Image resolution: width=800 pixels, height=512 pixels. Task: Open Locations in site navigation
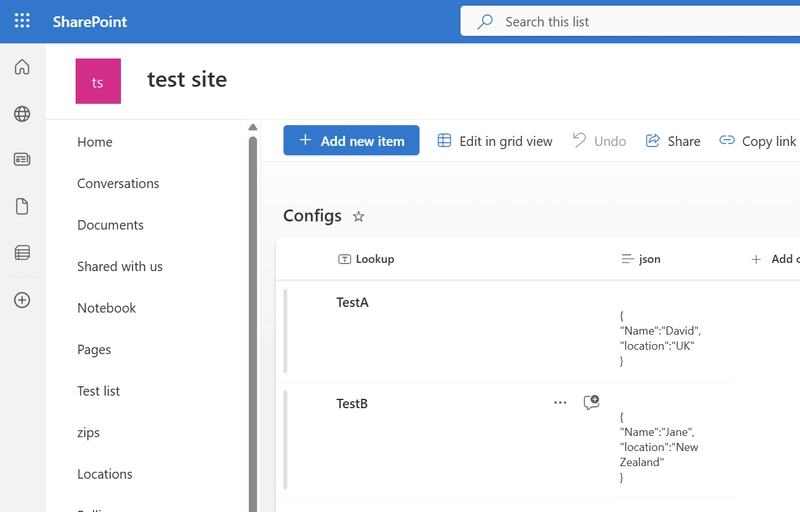tap(105, 474)
